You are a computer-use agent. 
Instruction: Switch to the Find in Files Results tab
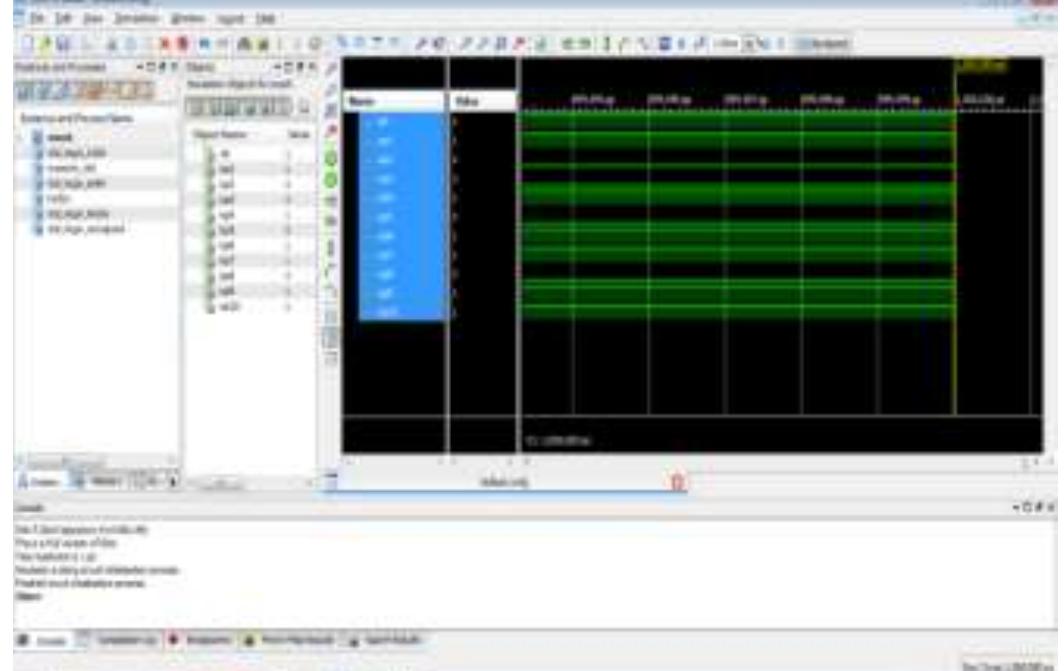(x=290, y=640)
